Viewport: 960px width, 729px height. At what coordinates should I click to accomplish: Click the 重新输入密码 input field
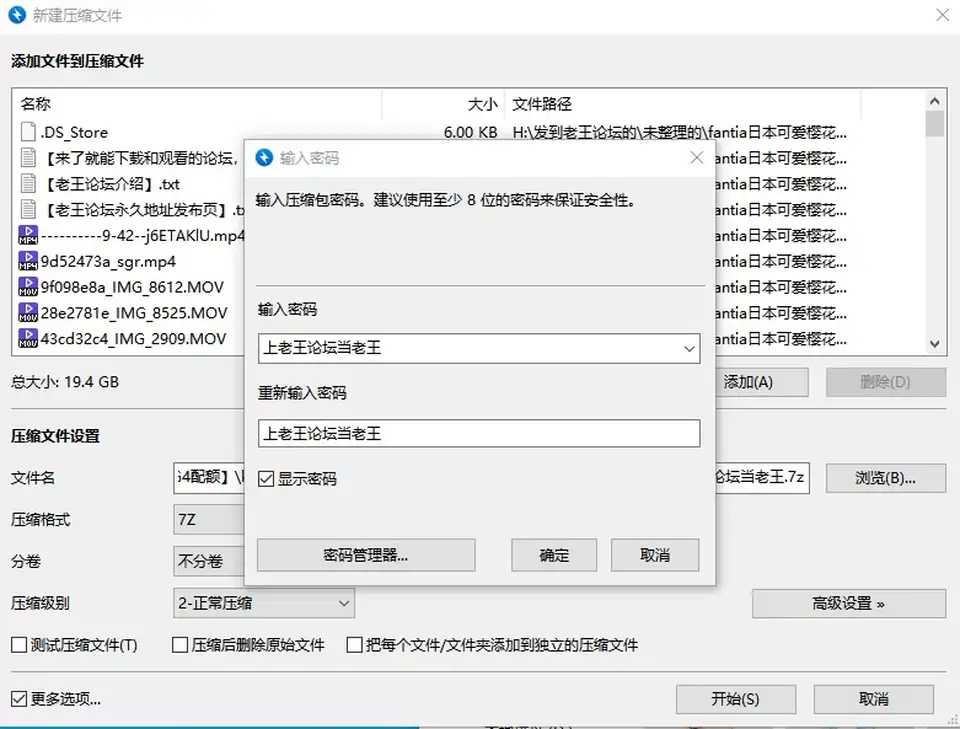(x=479, y=433)
